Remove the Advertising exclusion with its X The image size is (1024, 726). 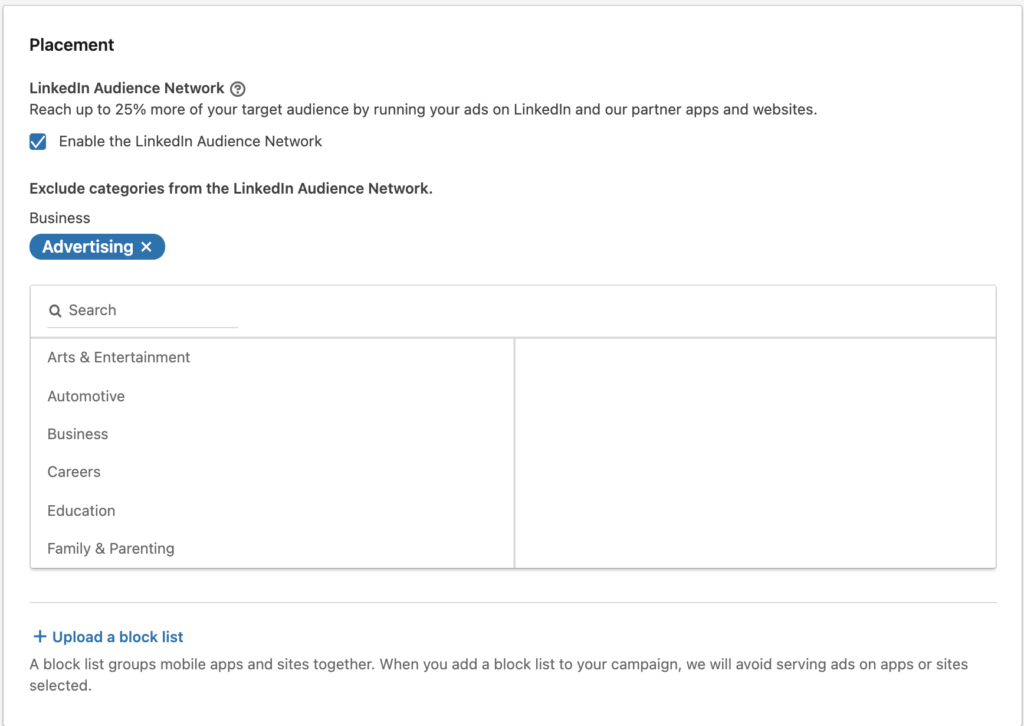click(146, 247)
